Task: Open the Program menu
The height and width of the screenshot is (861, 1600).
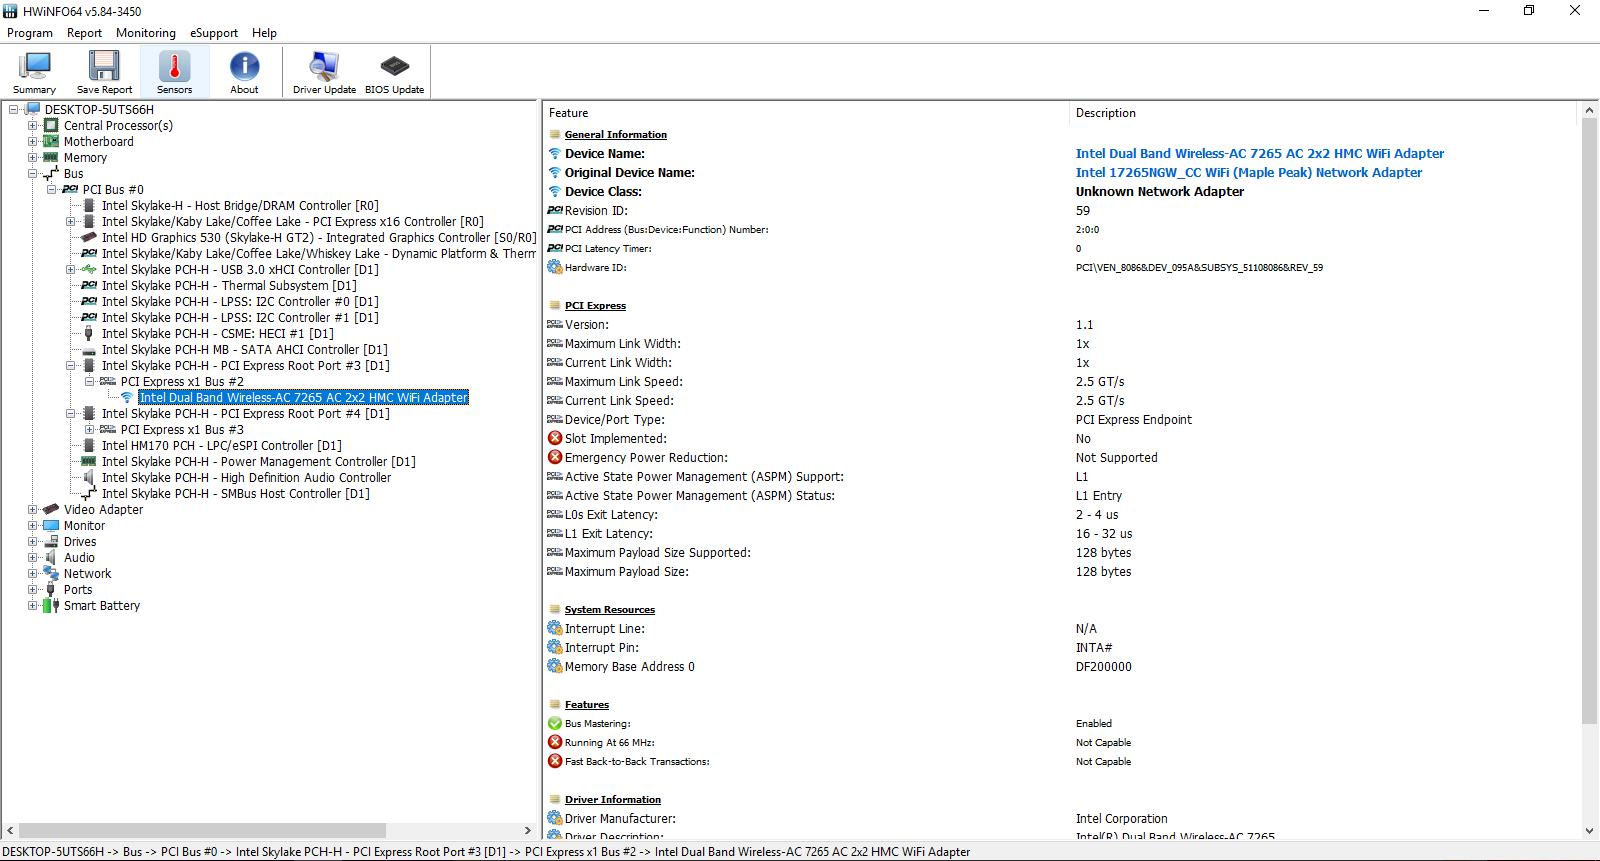Action: tap(30, 33)
